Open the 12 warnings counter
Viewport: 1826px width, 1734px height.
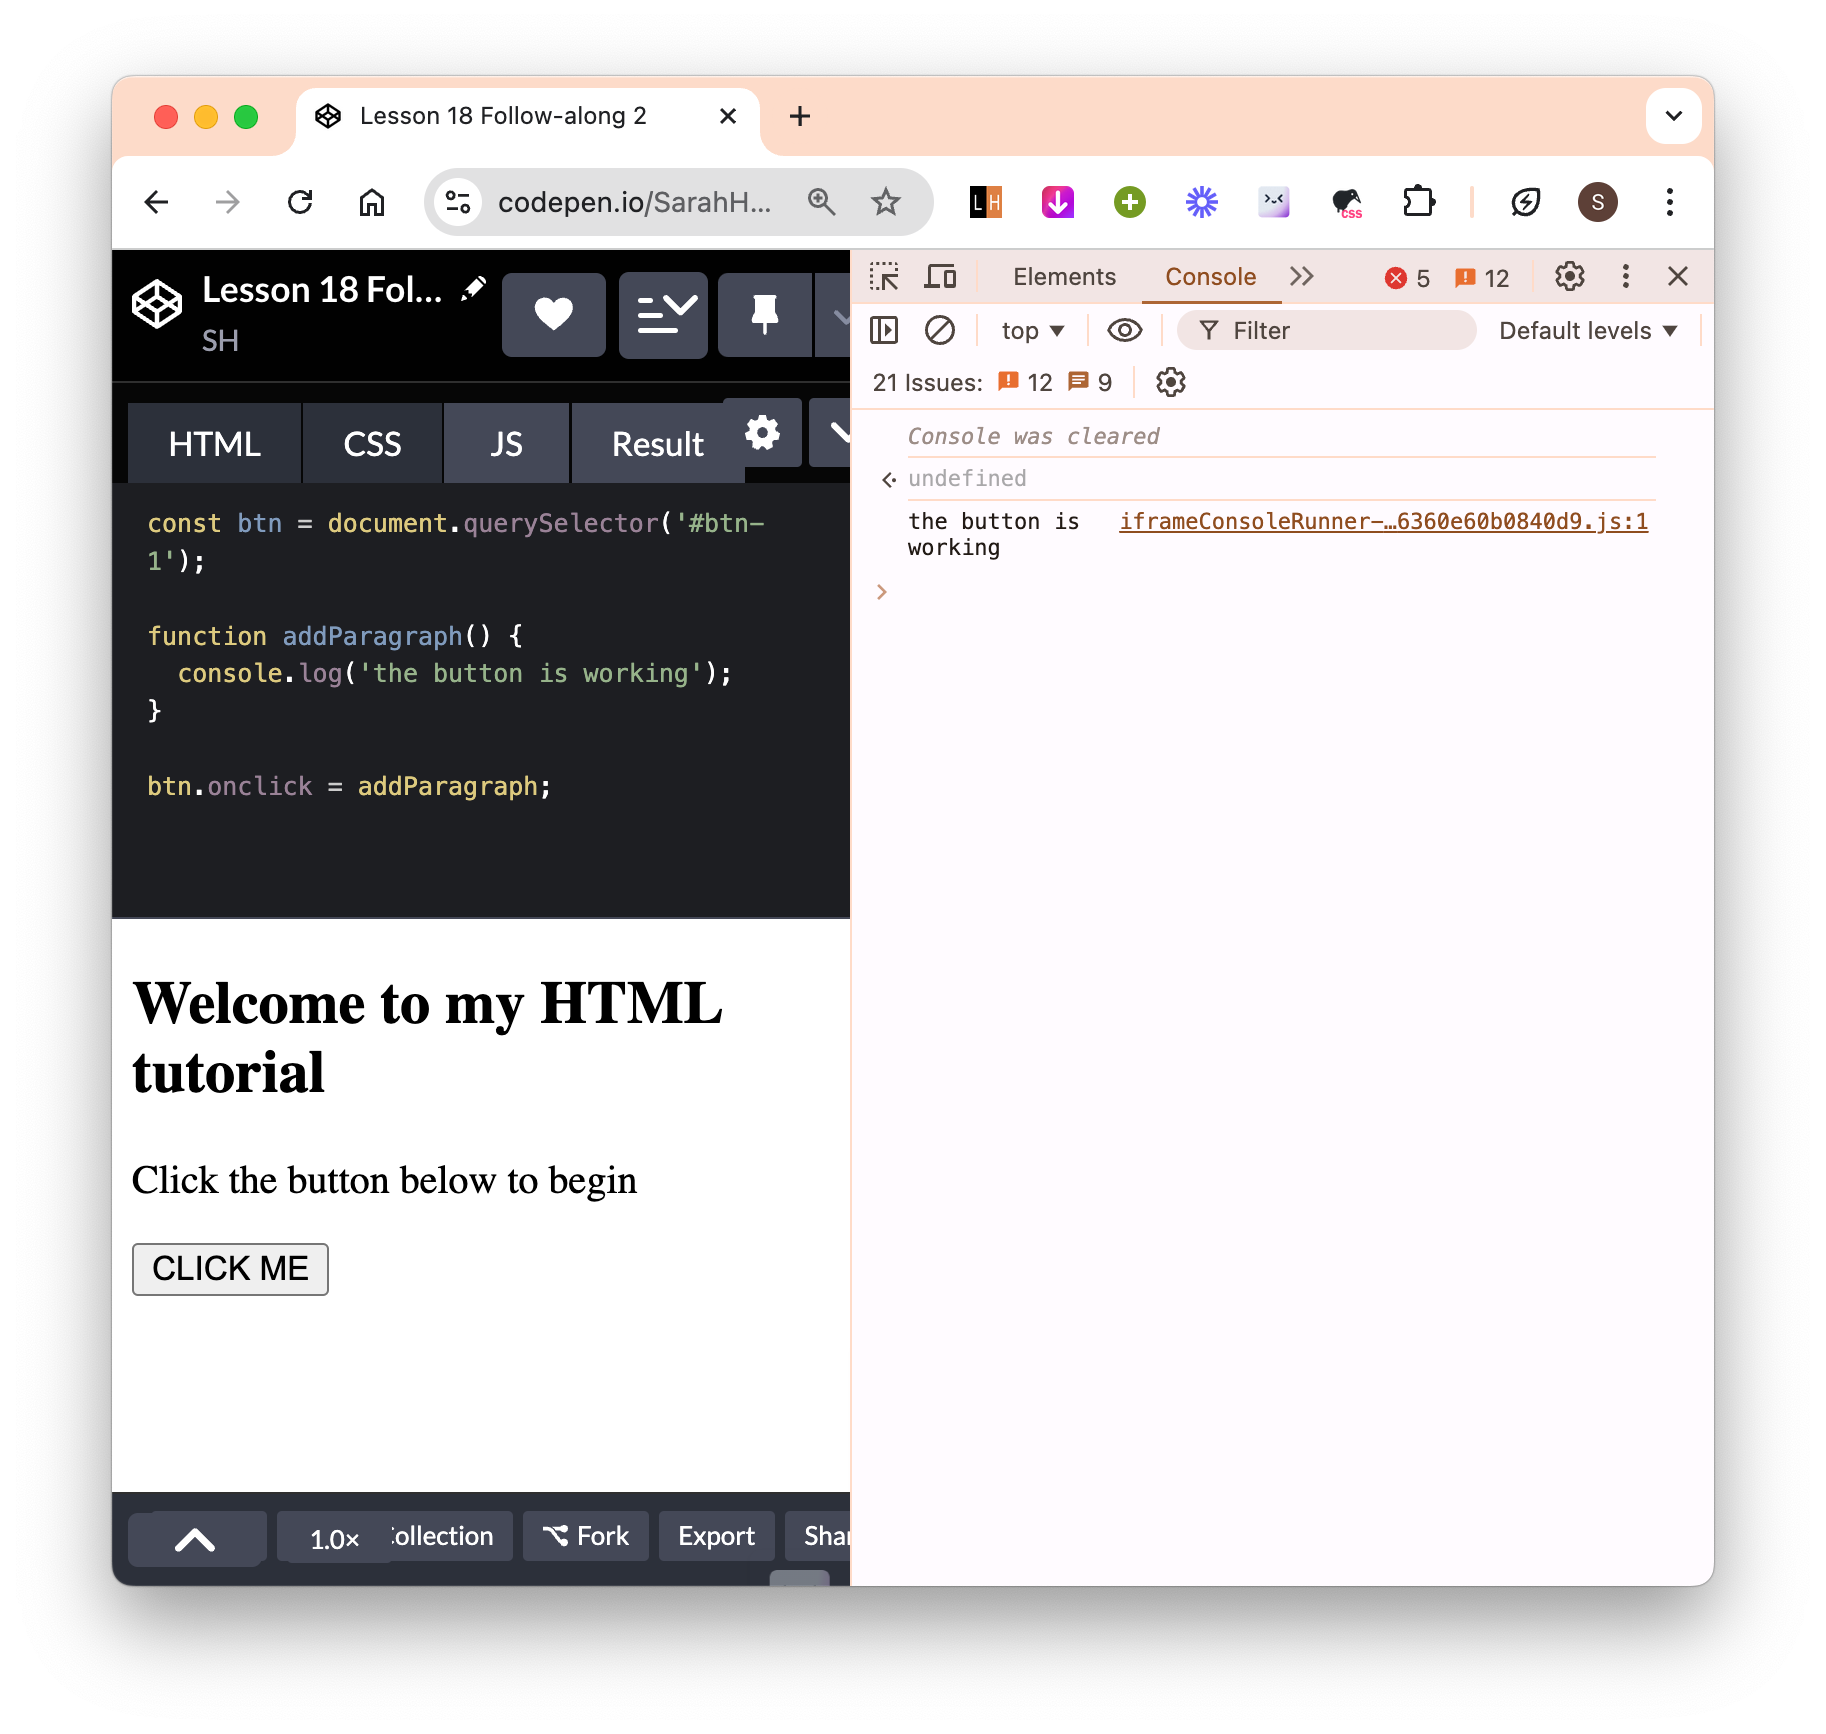click(x=1482, y=278)
